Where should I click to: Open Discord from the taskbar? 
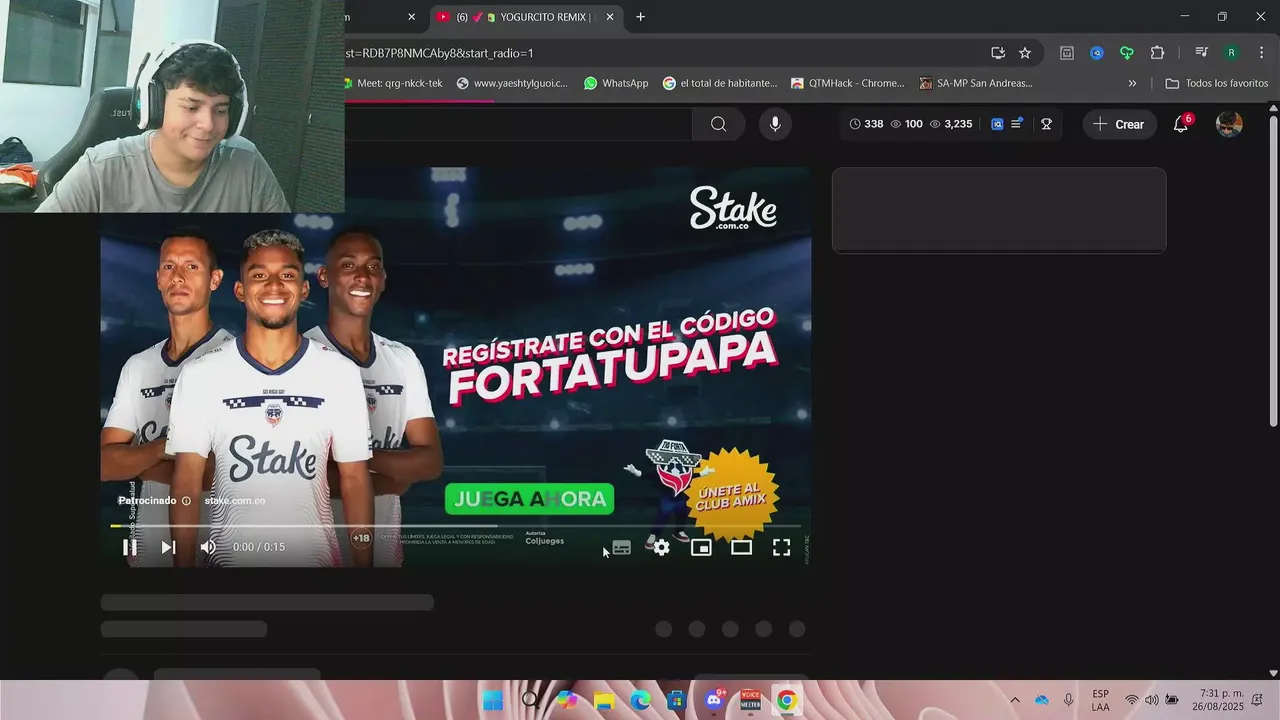tap(714, 701)
